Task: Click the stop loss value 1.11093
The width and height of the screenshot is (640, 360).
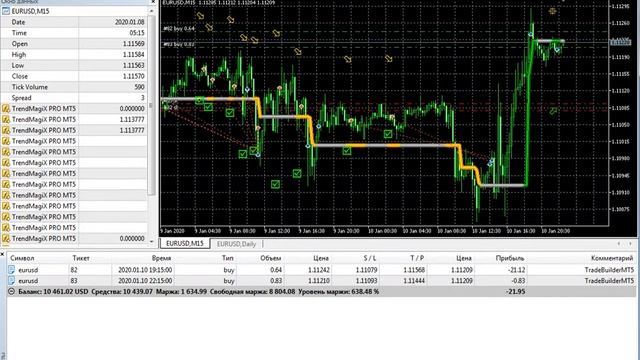Action: [366, 281]
